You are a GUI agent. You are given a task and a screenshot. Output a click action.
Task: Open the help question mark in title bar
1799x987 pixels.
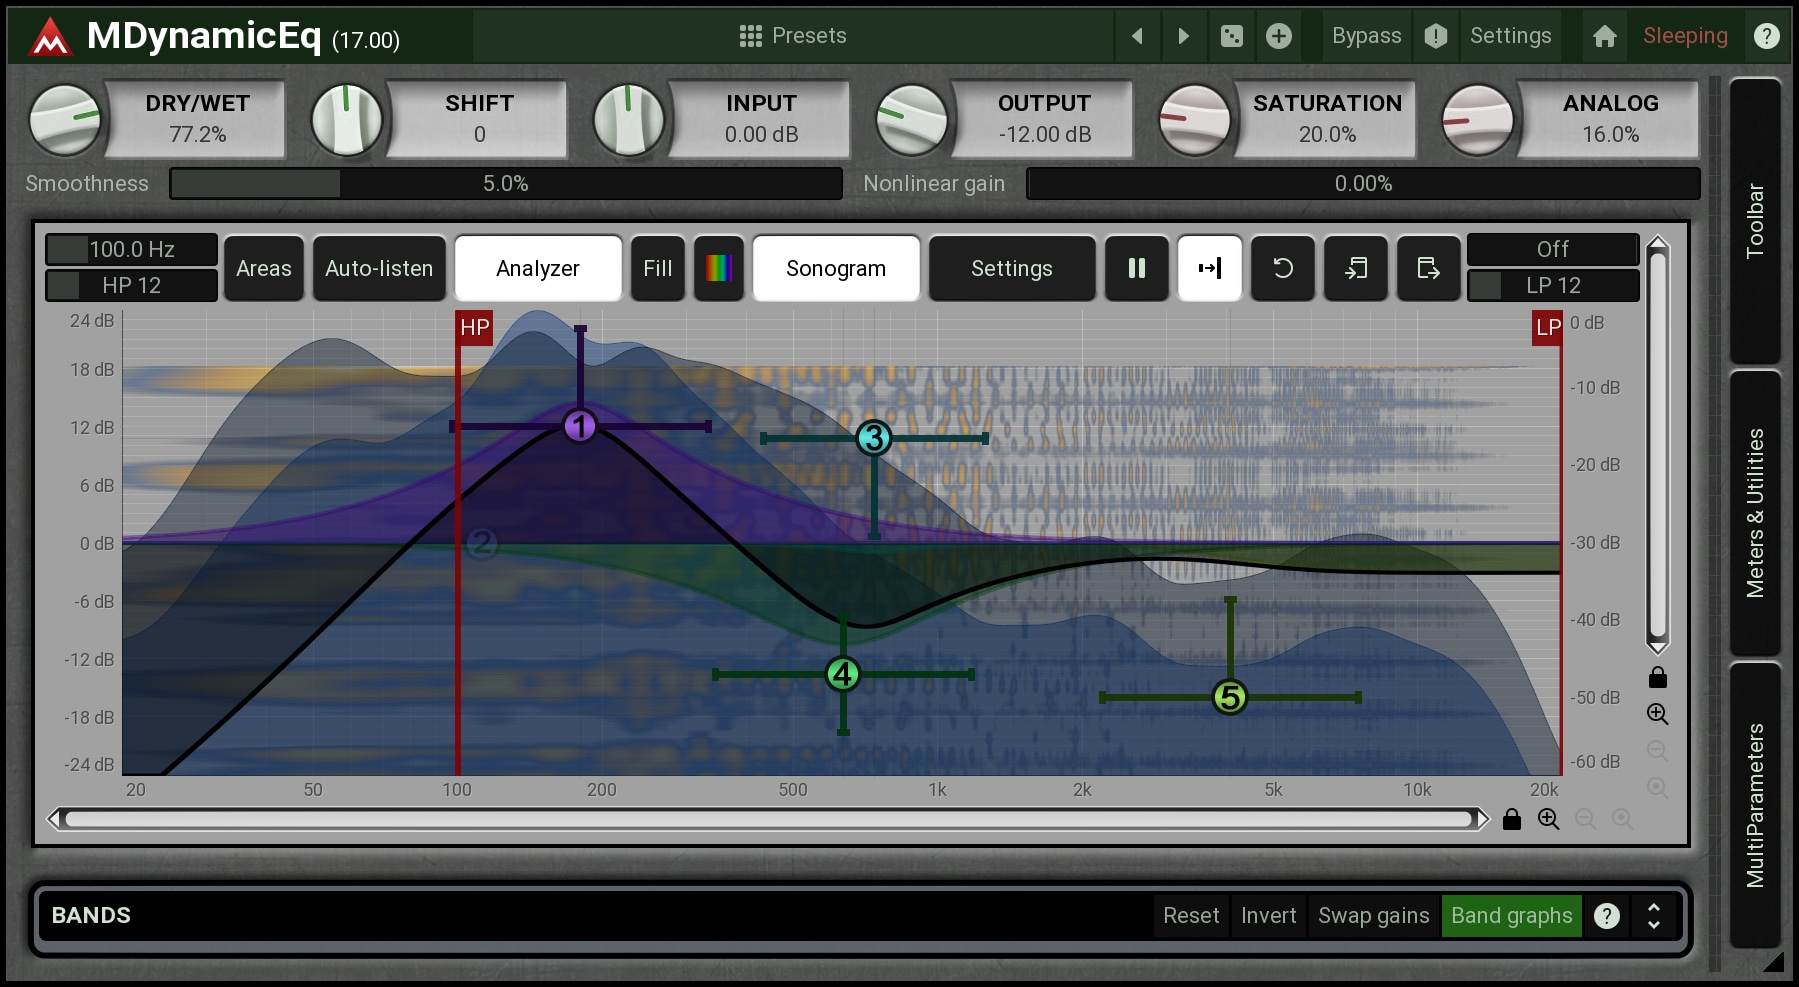(1766, 37)
